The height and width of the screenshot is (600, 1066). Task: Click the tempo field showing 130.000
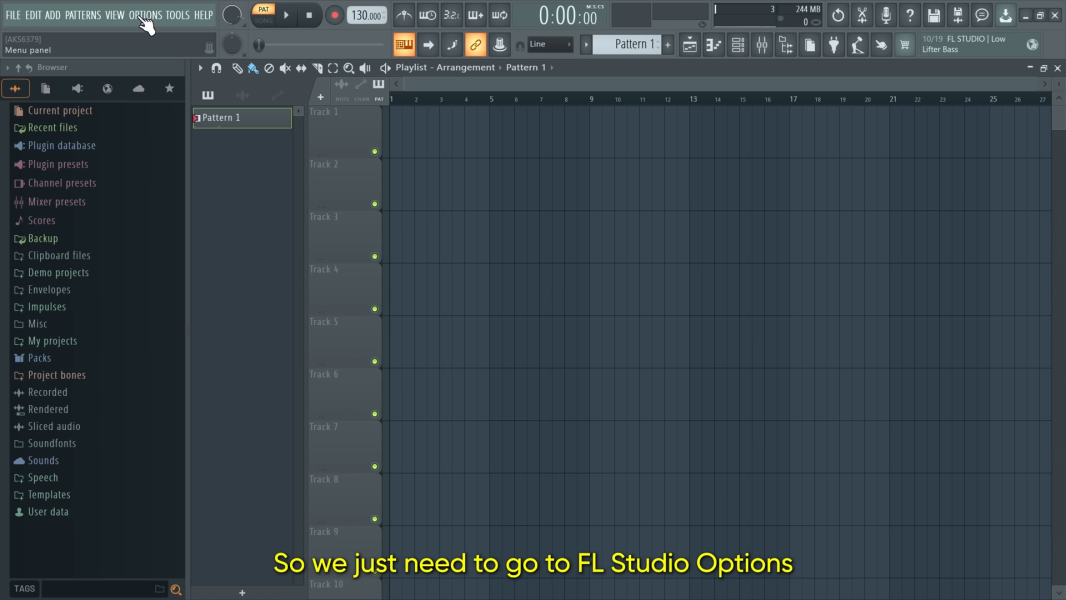tap(367, 15)
